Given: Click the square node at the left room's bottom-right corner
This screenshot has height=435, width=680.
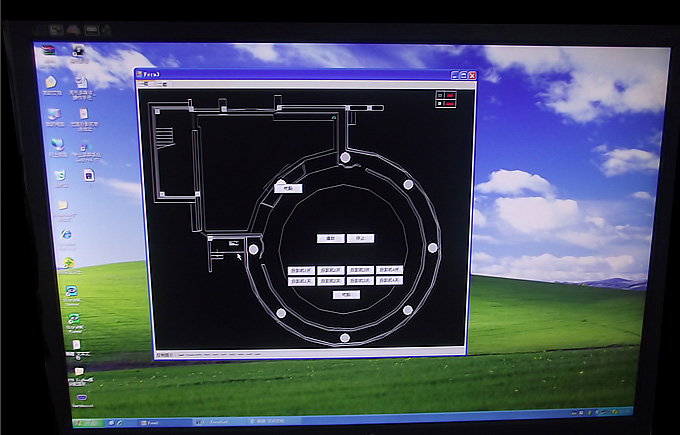Looking at the screenshot, I should (197, 194).
